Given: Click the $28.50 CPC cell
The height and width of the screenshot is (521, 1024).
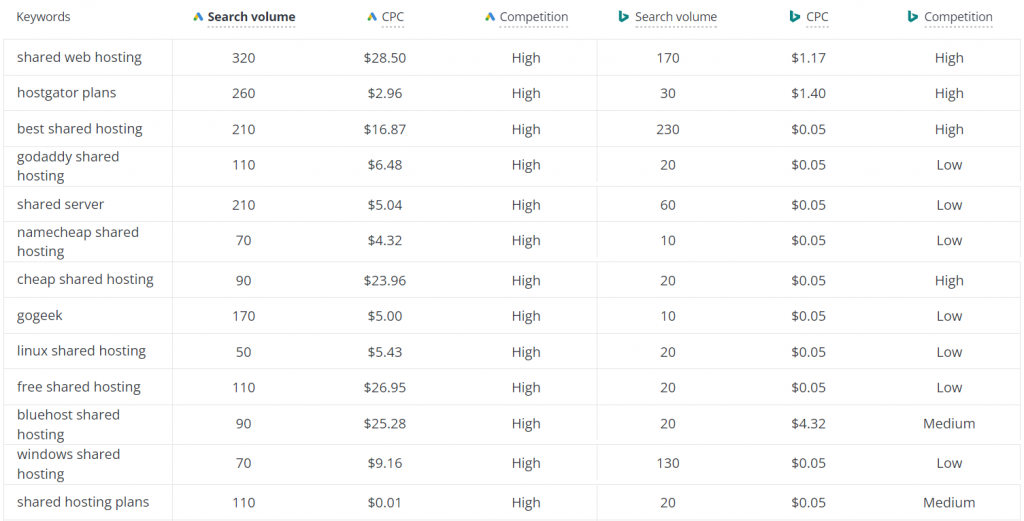Looking at the screenshot, I should (385, 58).
